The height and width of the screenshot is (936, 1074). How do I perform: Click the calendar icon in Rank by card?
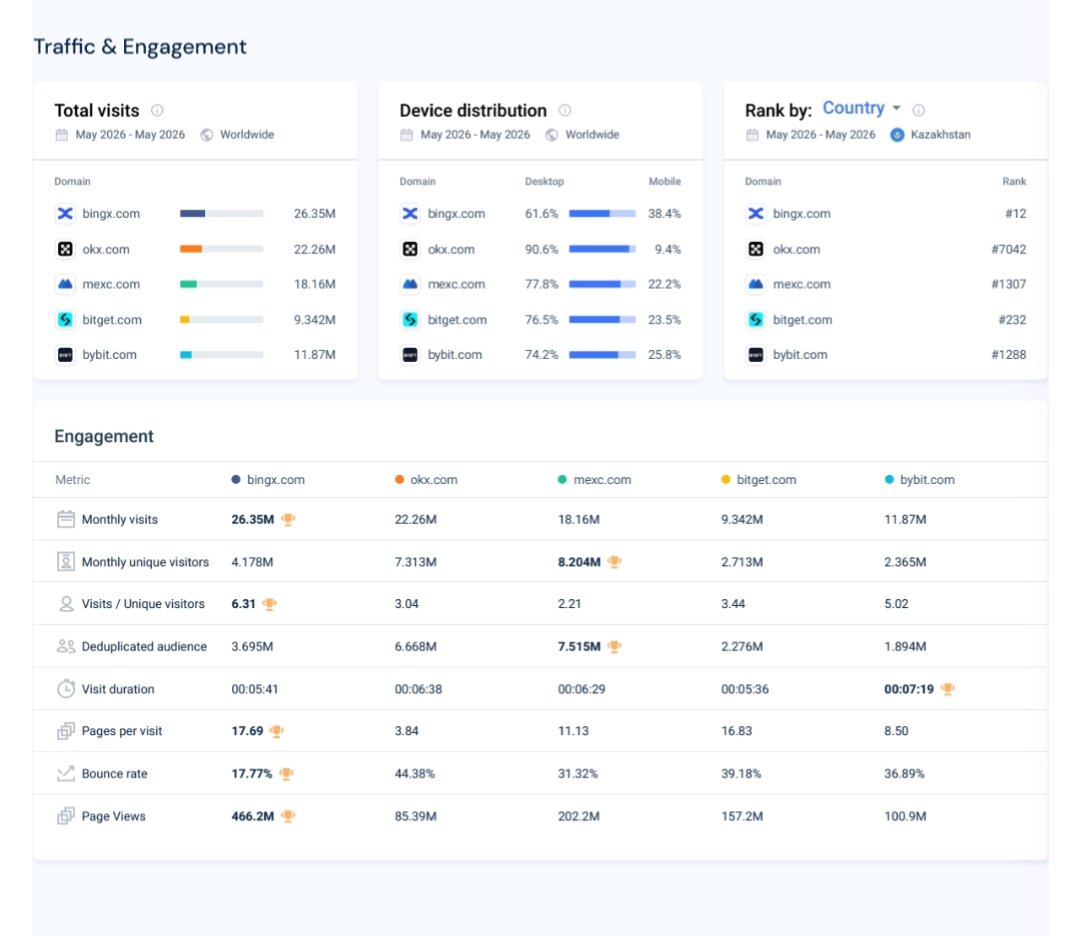coord(752,135)
